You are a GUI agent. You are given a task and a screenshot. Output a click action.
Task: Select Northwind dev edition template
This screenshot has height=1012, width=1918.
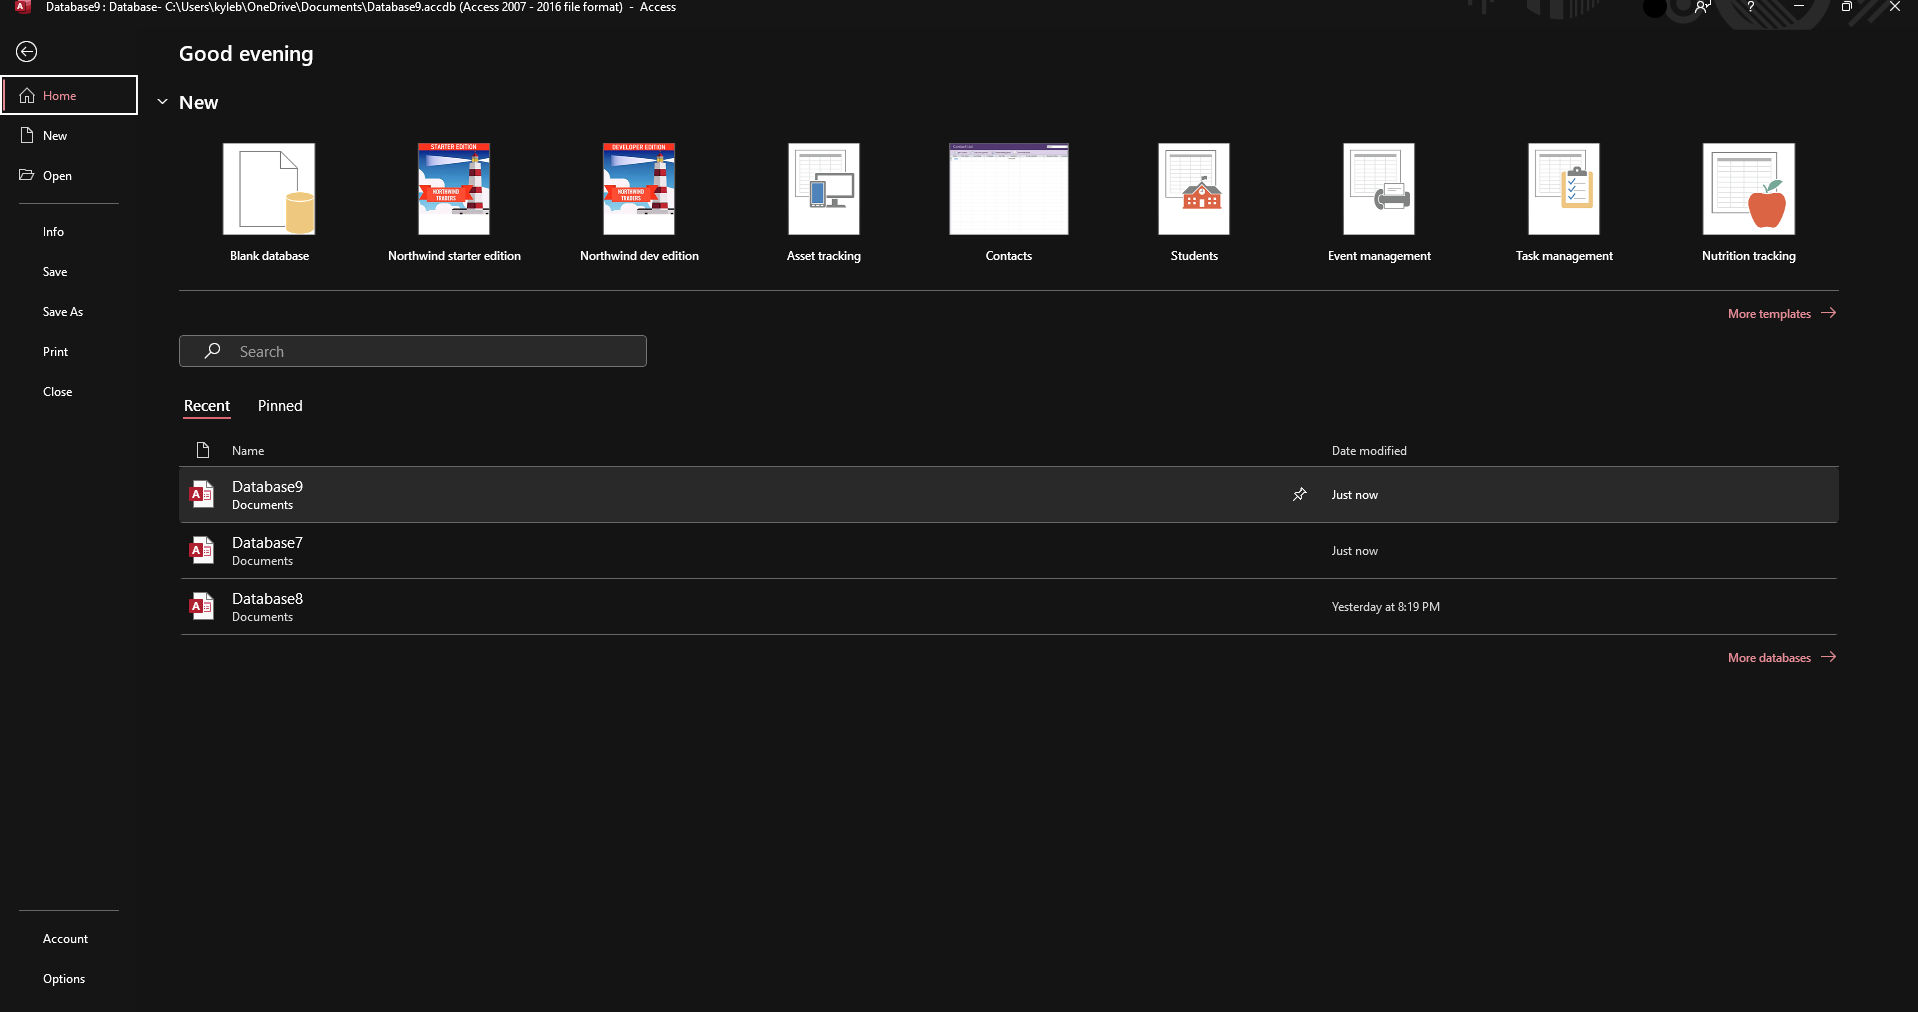tap(639, 203)
